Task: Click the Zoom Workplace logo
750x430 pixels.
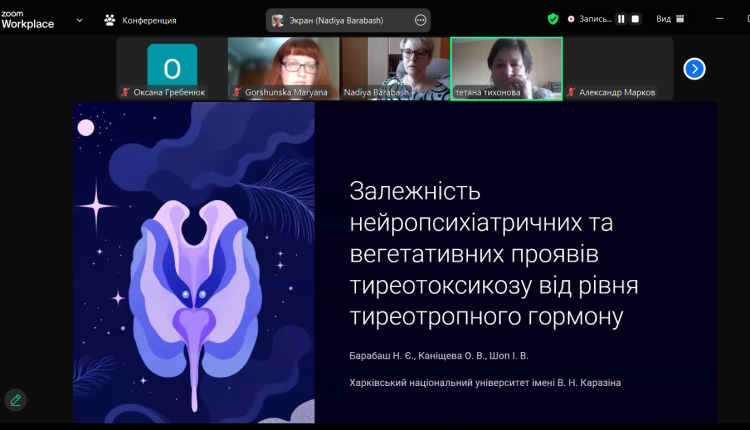Action: [27, 19]
